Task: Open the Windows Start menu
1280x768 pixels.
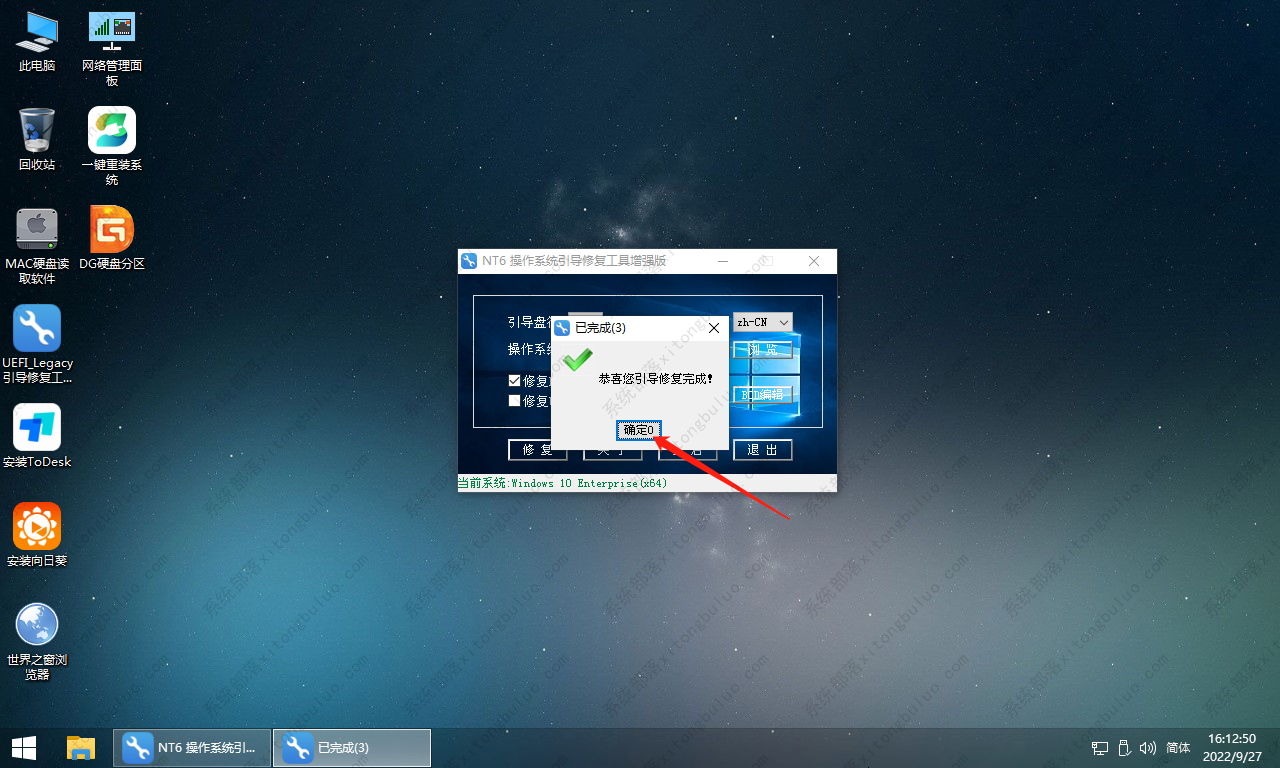Action: (x=24, y=747)
